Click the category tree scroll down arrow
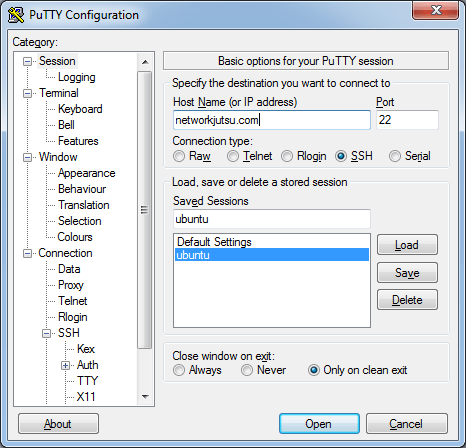466x448 pixels. pos(145,397)
